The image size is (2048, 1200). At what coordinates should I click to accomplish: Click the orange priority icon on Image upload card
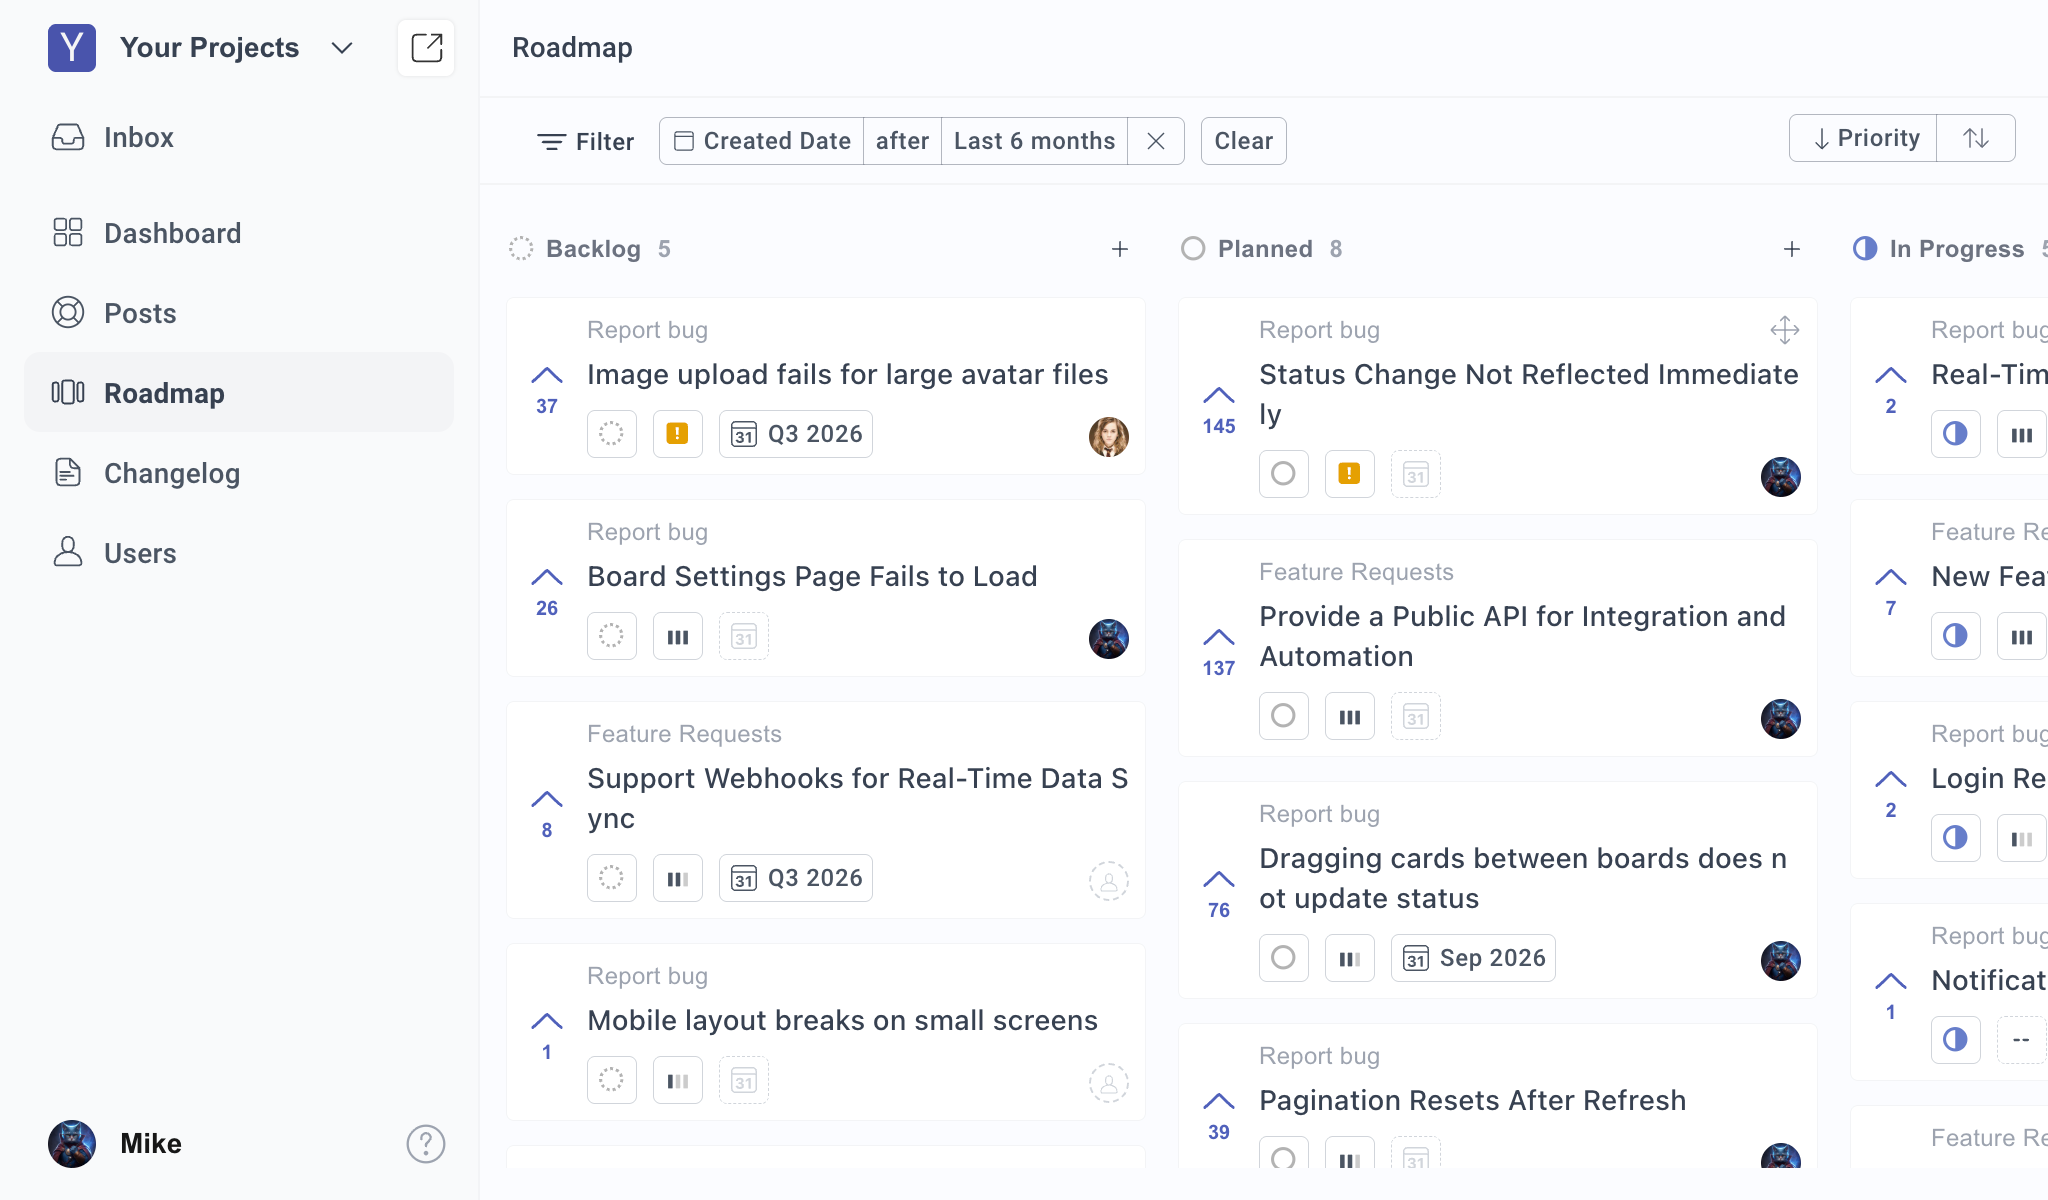[678, 434]
